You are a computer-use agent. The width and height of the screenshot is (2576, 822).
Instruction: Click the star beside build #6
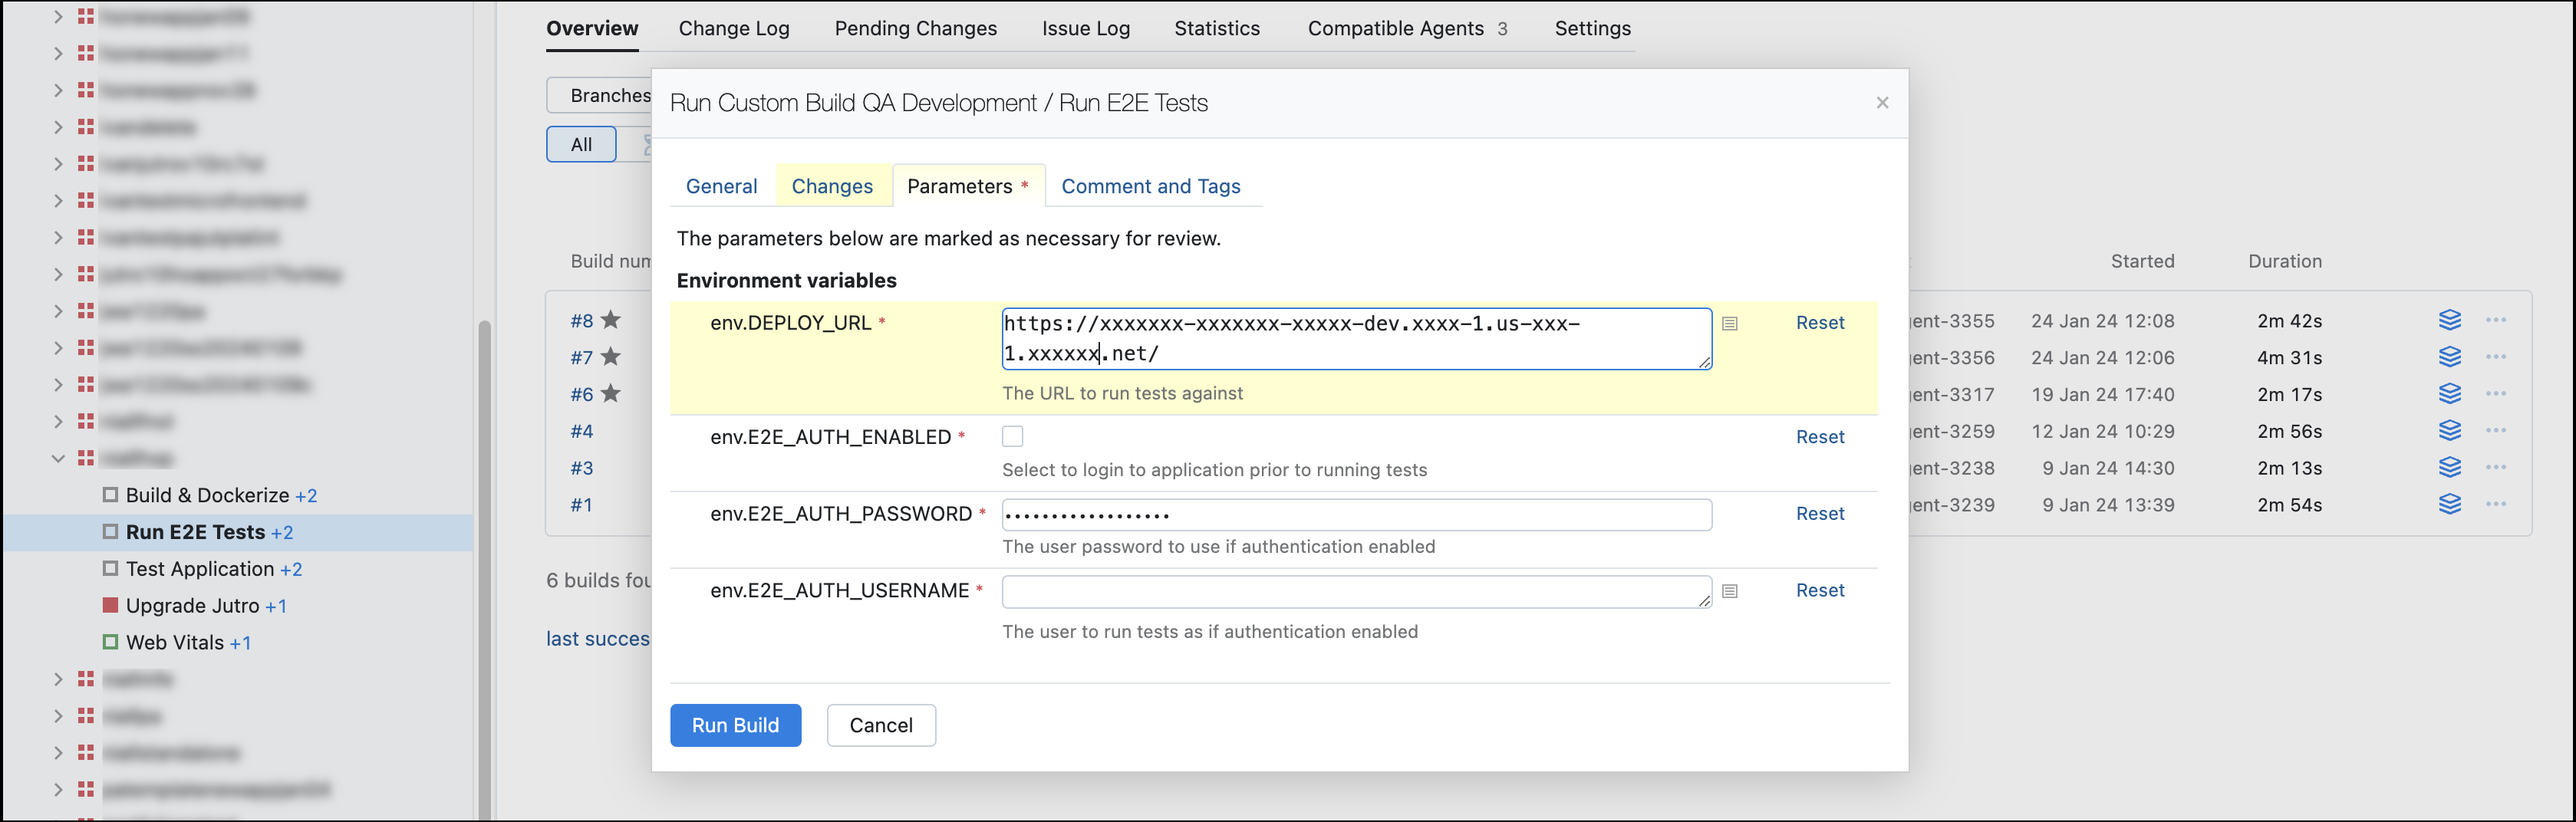pos(610,394)
